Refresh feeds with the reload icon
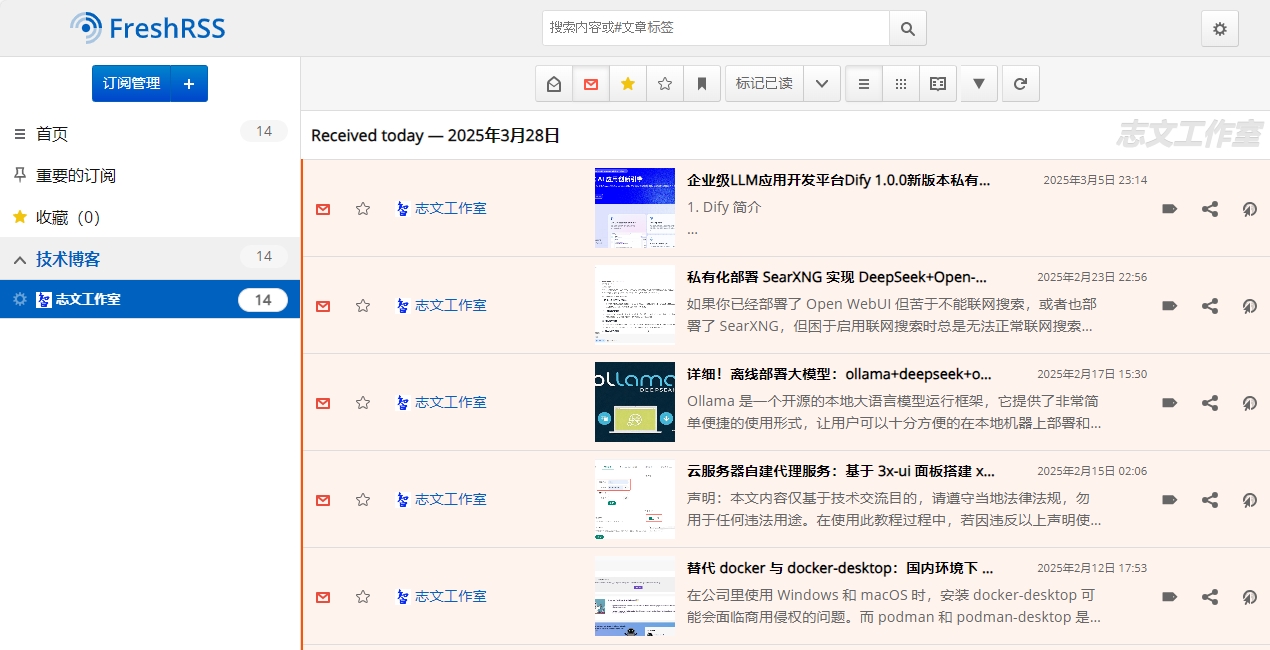 (x=1020, y=84)
